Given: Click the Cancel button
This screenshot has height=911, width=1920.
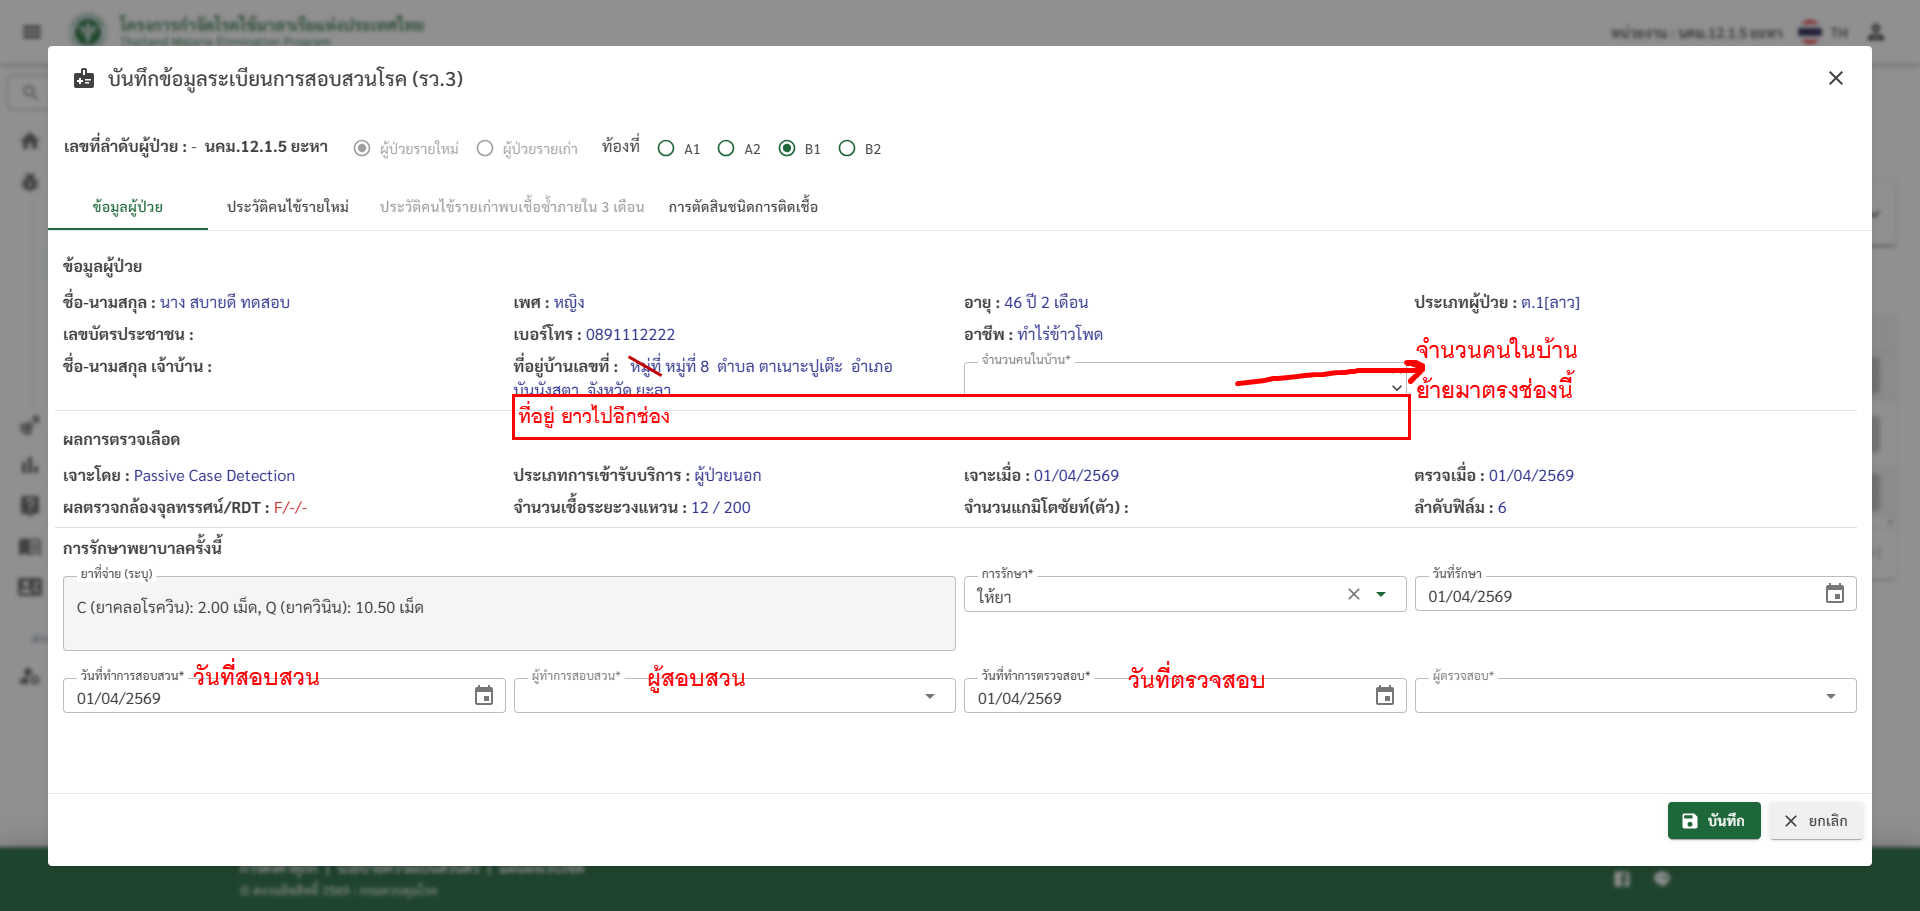Looking at the screenshot, I should [1815, 821].
